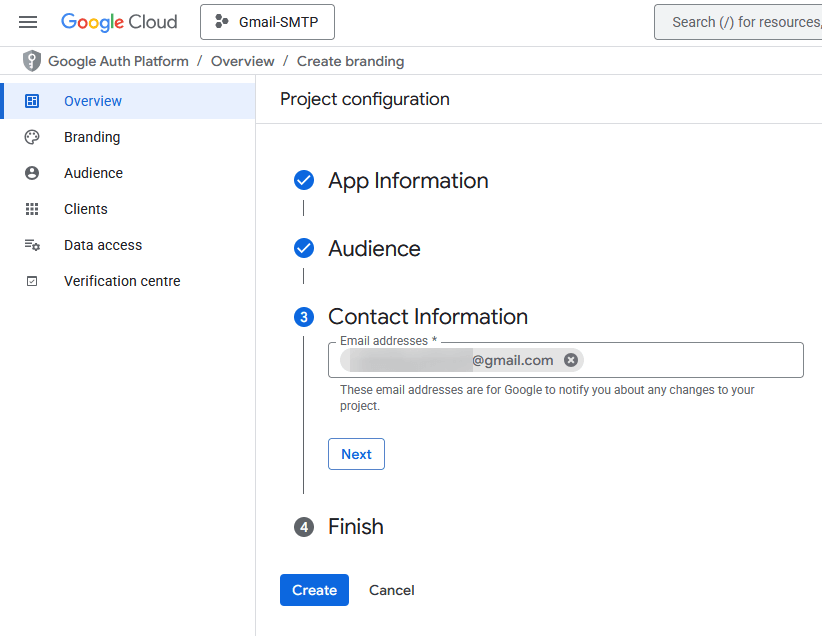Click the App Information completed checkmark
Image resolution: width=822 pixels, height=636 pixels.
(303, 180)
